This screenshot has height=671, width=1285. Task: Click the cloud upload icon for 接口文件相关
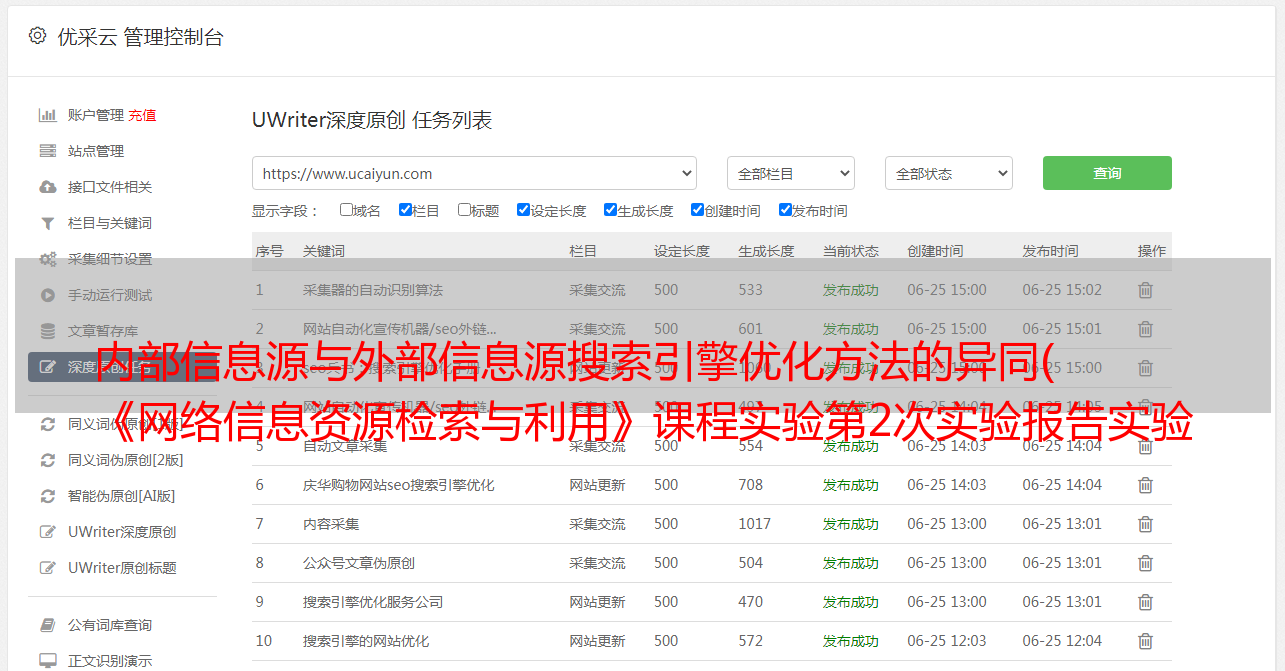click(47, 187)
